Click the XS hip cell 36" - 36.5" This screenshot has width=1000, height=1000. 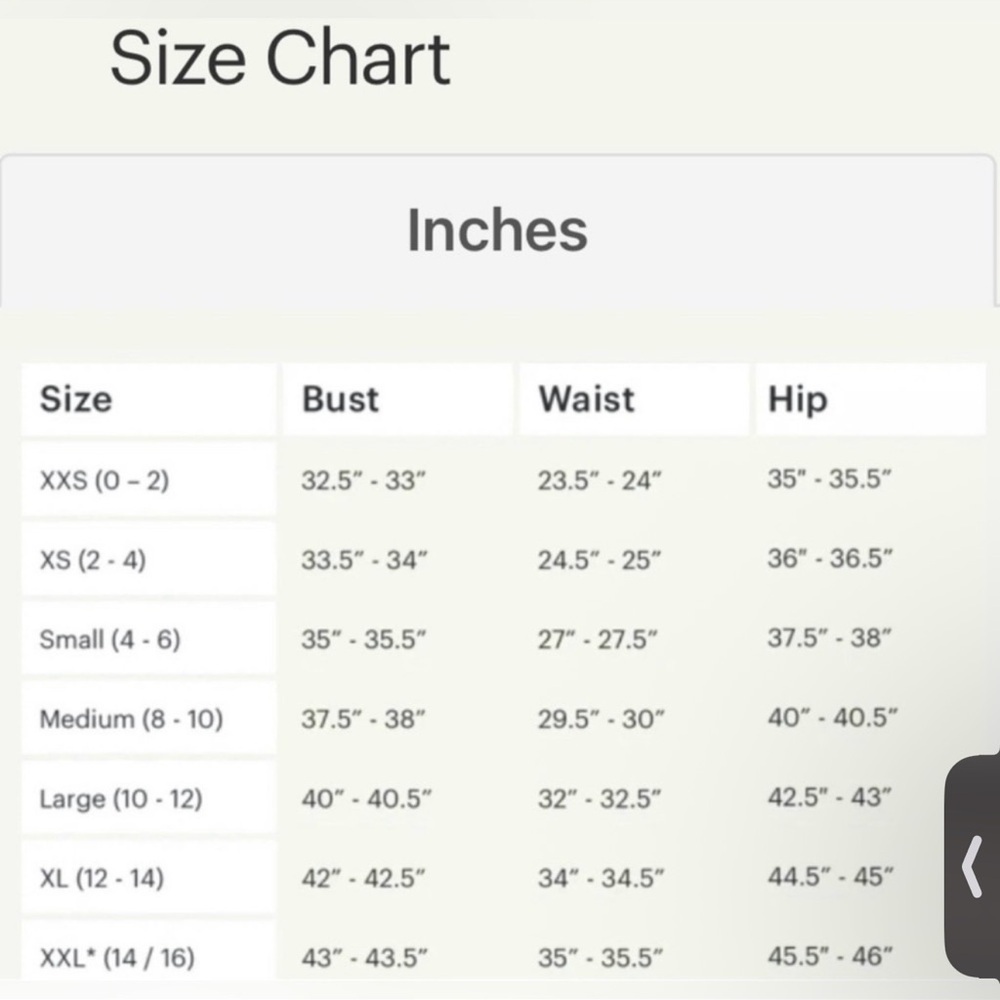(830, 558)
